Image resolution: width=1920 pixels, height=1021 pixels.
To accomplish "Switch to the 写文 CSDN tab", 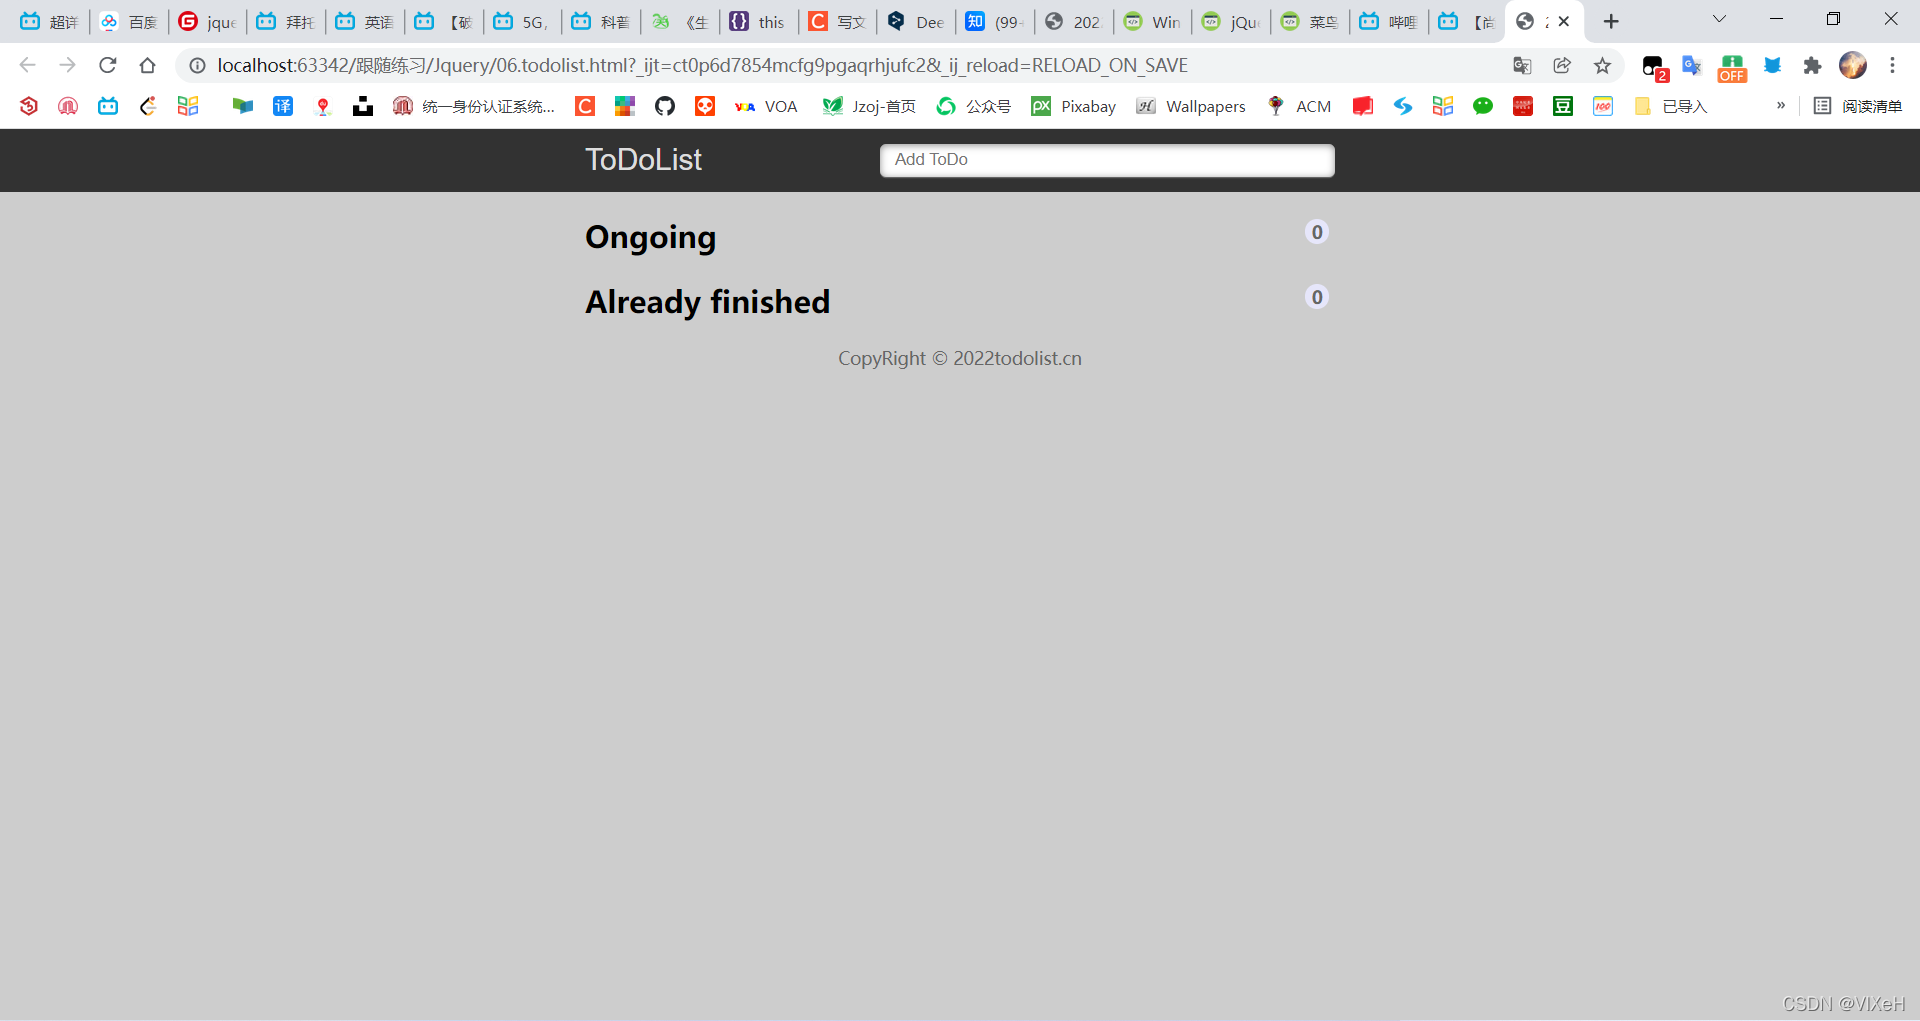I will pos(837,21).
